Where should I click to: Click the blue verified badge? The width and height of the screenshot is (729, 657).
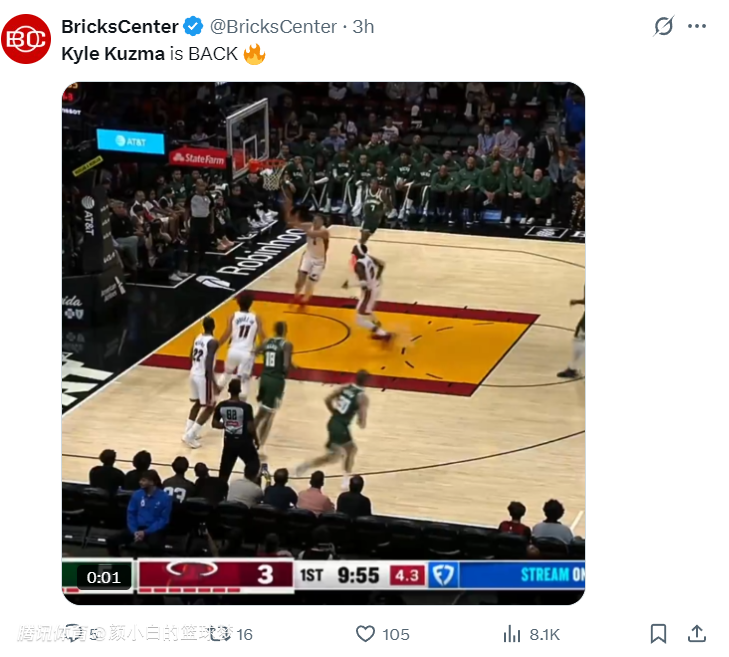pos(194,27)
